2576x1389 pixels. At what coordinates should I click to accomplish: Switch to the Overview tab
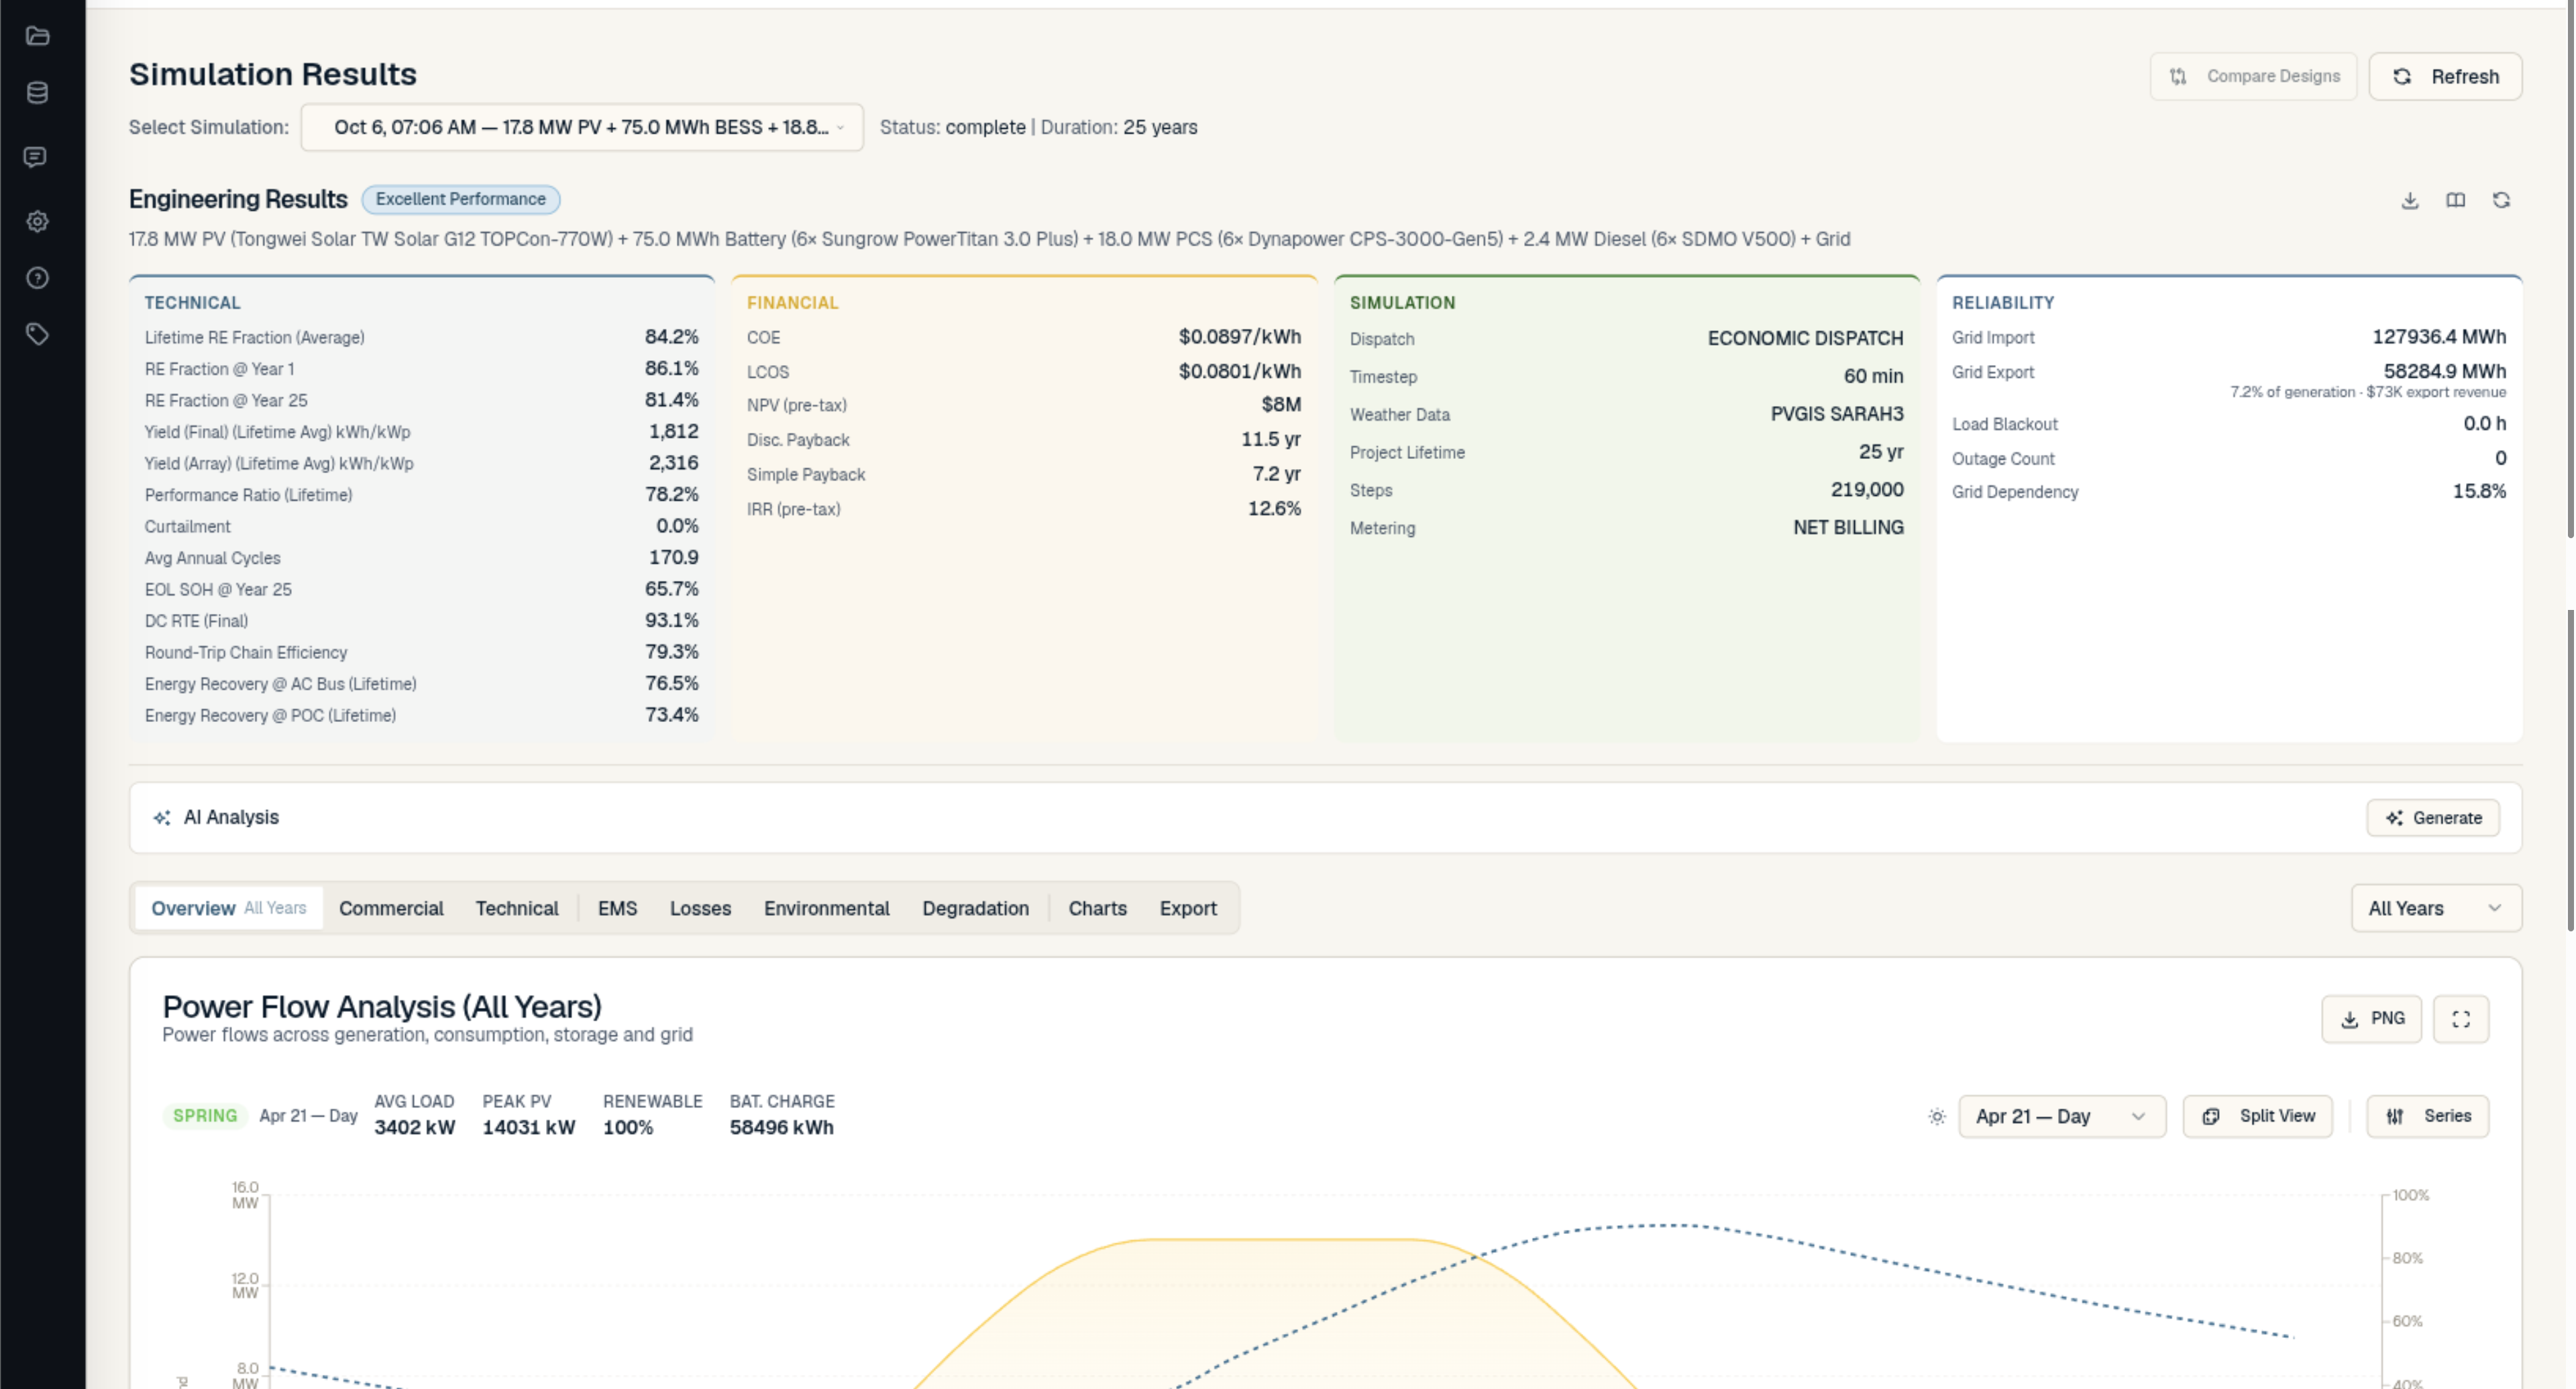229,908
